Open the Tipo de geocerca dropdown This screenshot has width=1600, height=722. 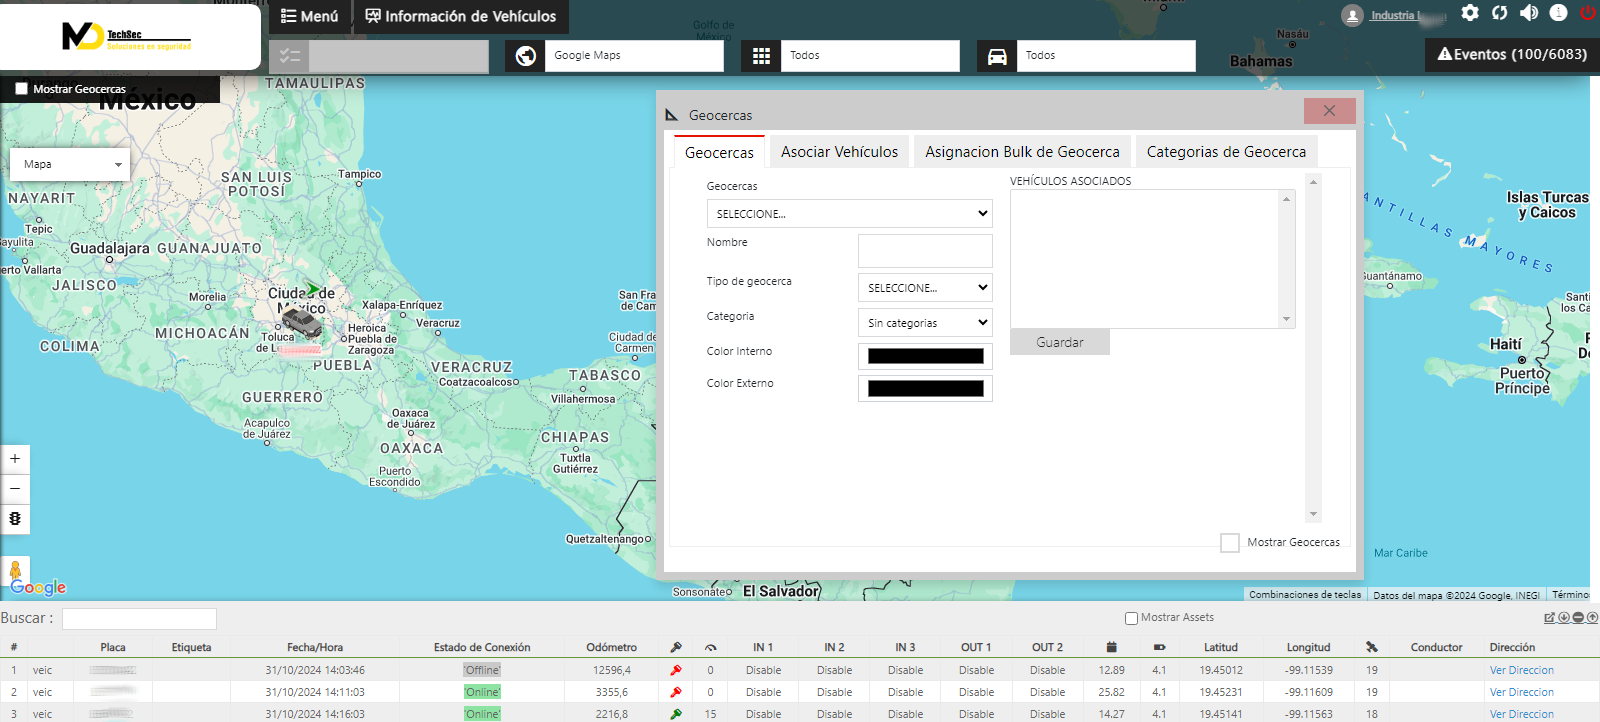point(925,287)
